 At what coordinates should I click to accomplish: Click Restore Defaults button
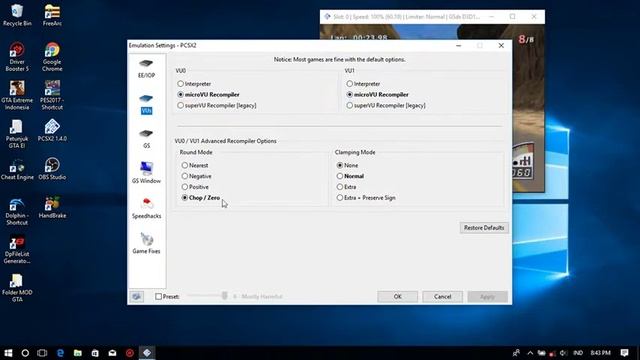coord(484,228)
